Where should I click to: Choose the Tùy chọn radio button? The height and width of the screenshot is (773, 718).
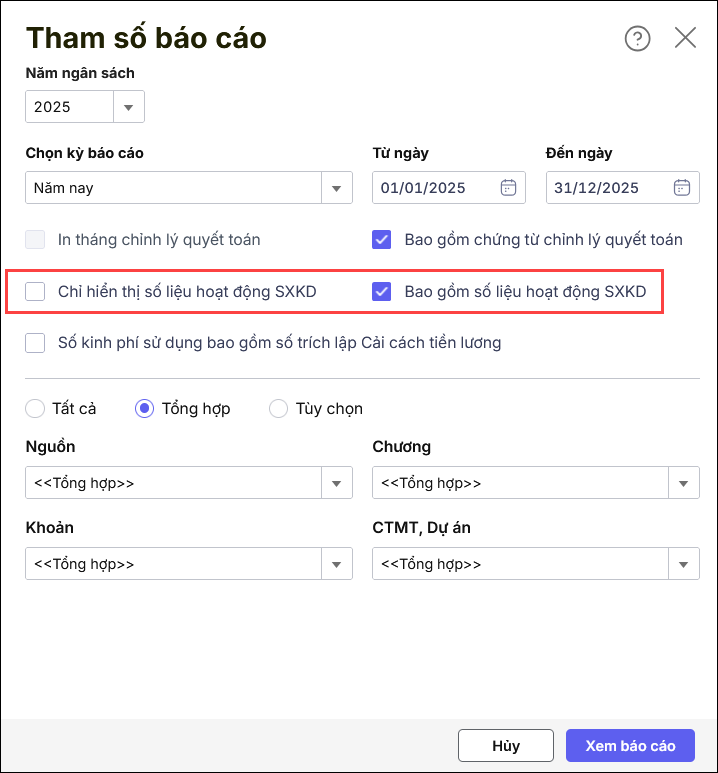tap(279, 408)
